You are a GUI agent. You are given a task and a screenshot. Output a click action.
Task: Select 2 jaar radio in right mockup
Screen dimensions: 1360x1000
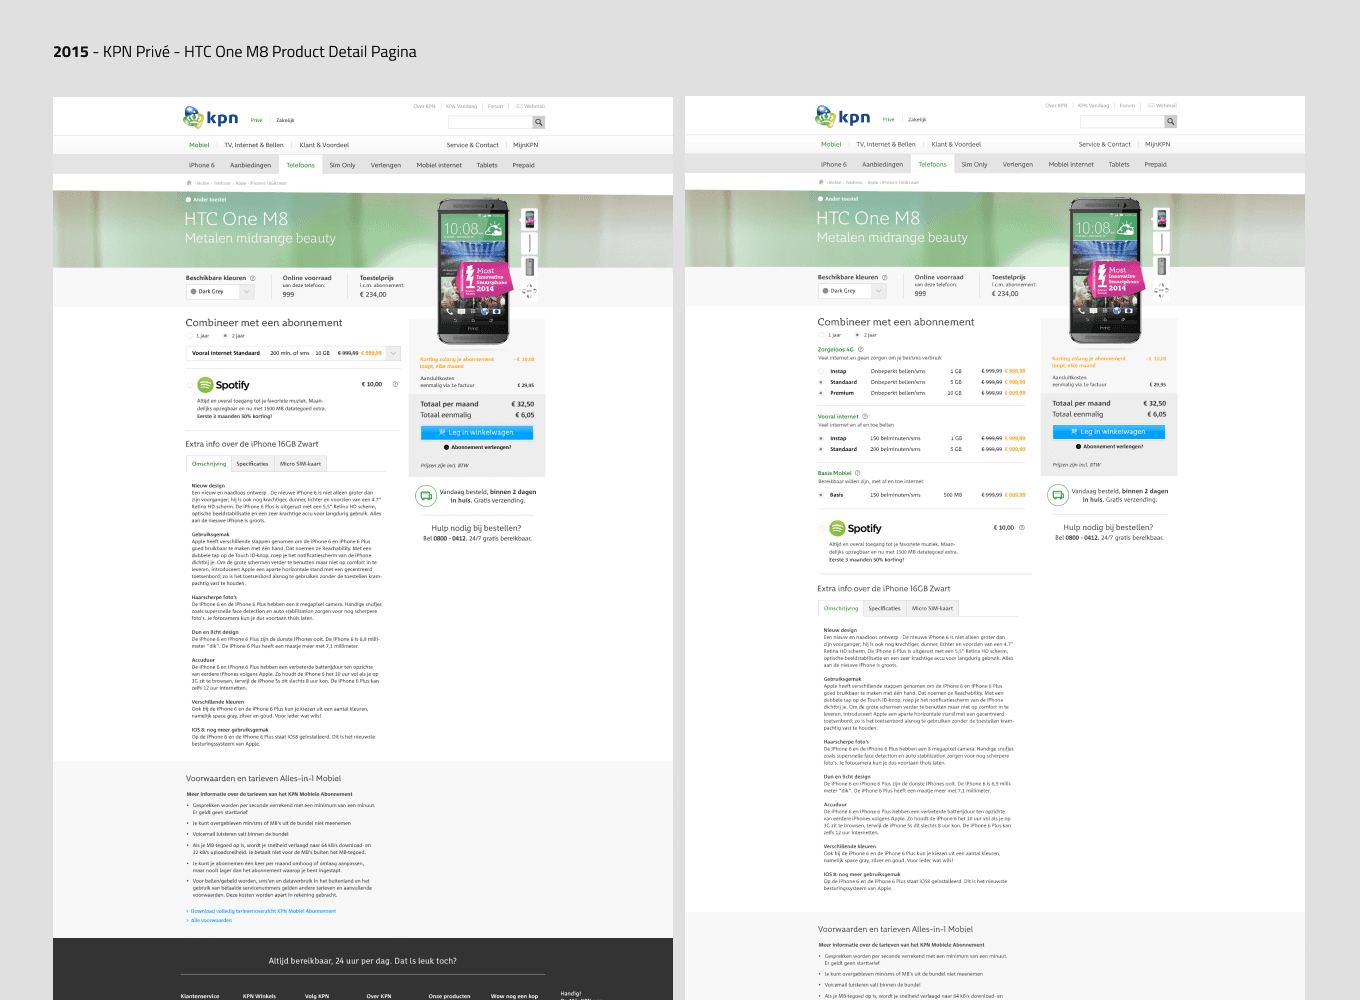coord(857,335)
